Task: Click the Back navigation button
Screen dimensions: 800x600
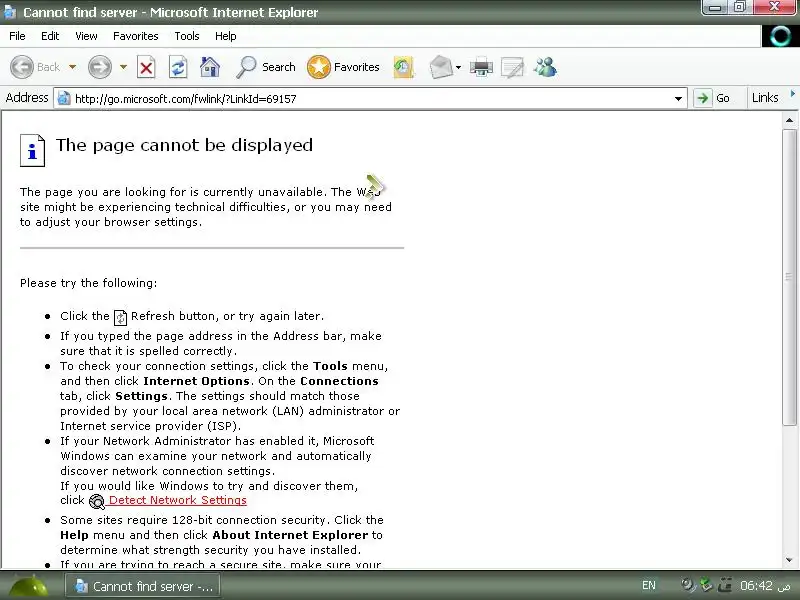Action: pyautogui.click(x=35, y=67)
